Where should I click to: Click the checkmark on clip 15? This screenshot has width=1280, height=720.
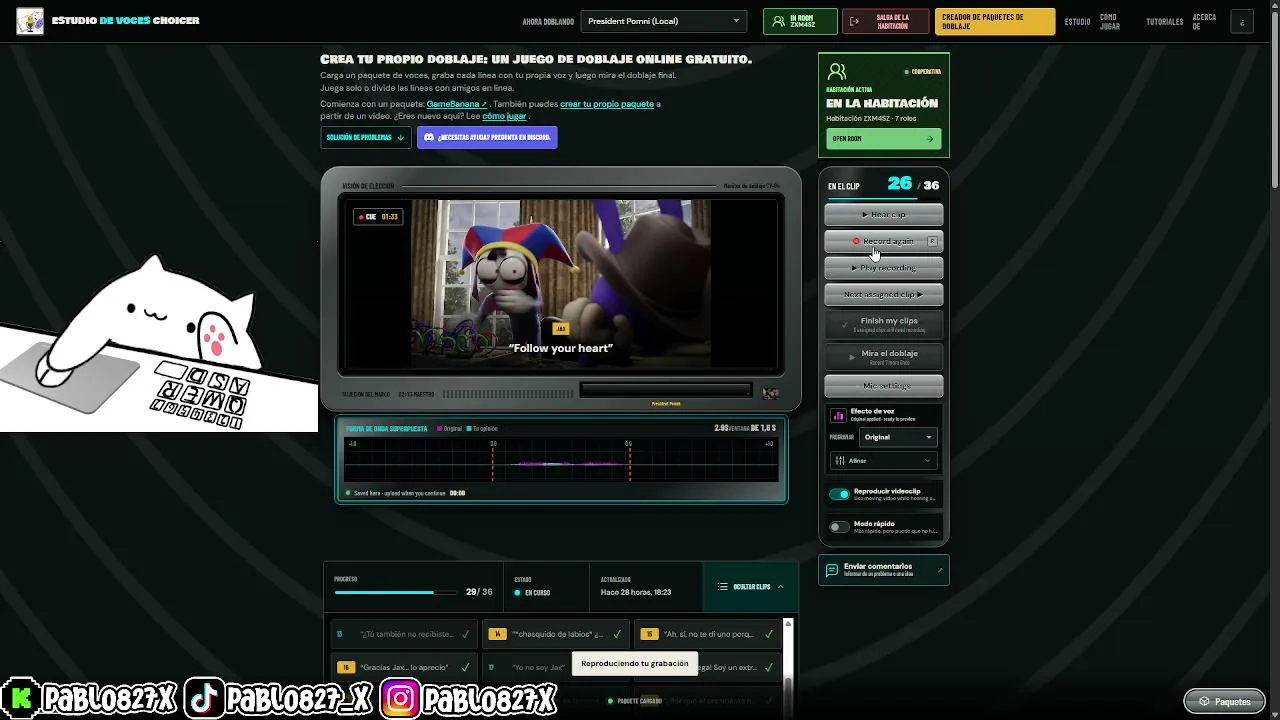[769, 634]
